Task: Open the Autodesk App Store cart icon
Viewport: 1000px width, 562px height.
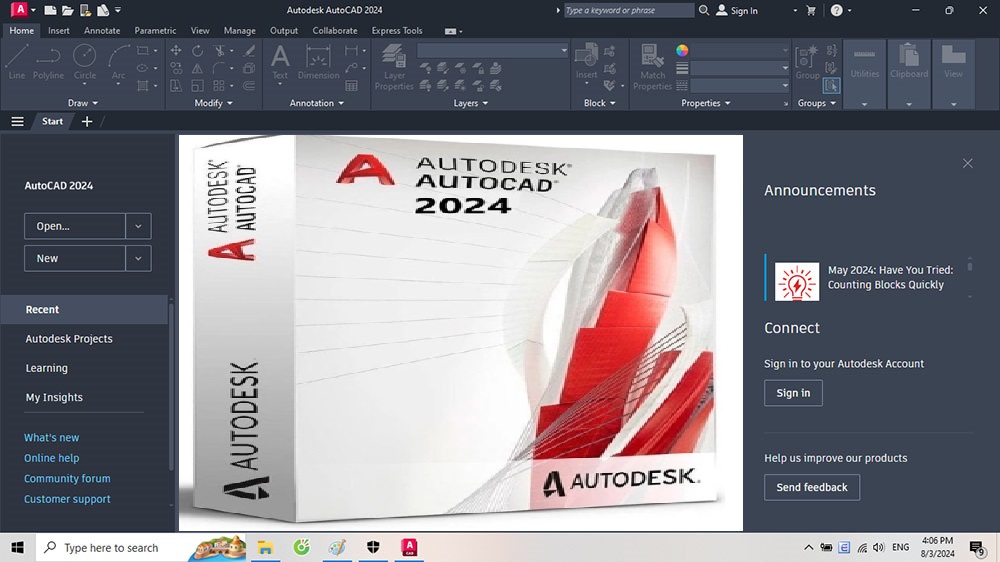Action: coord(811,10)
